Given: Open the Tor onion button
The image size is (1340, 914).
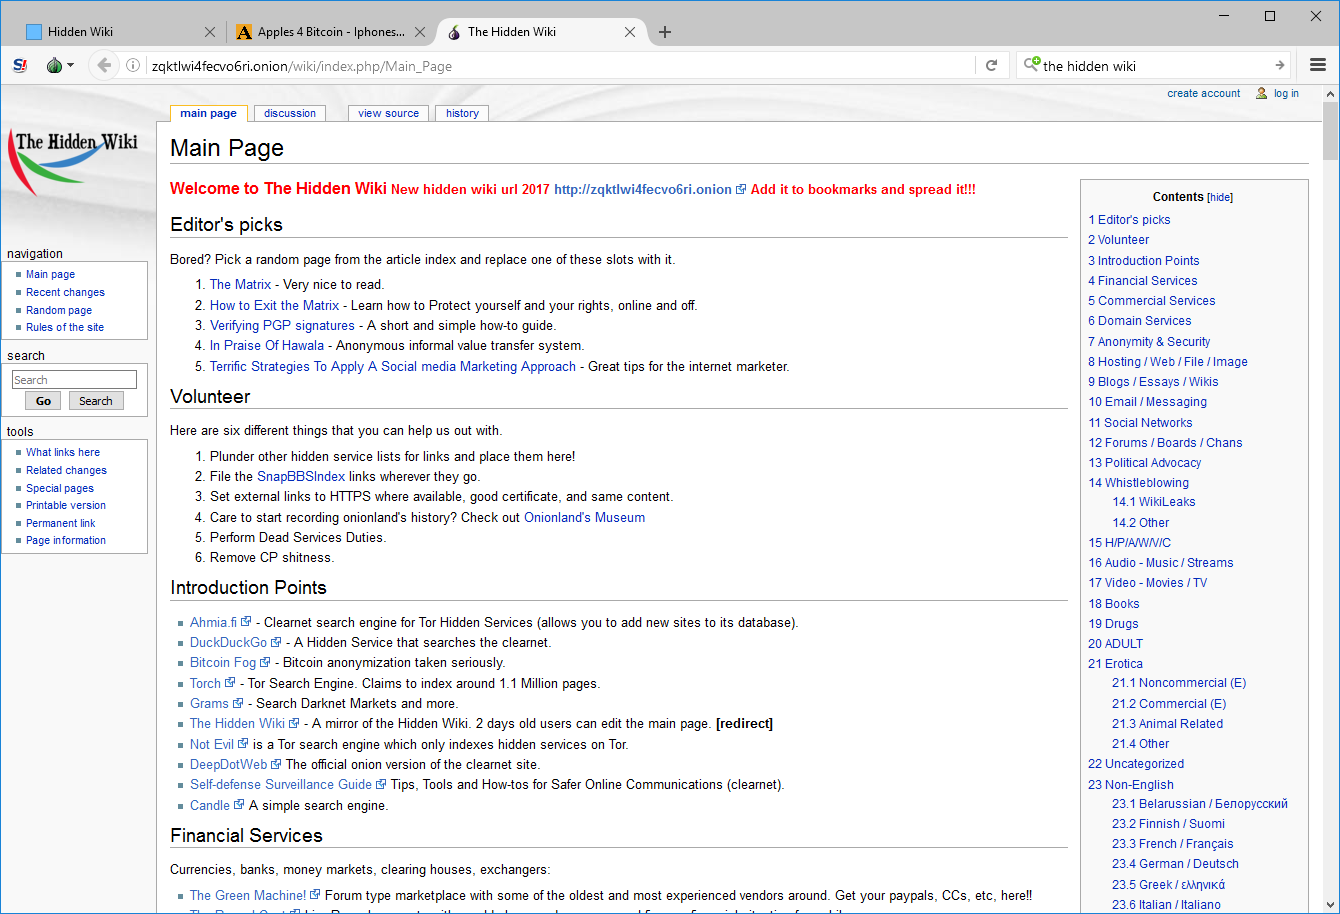Looking at the screenshot, I should (x=54, y=66).
